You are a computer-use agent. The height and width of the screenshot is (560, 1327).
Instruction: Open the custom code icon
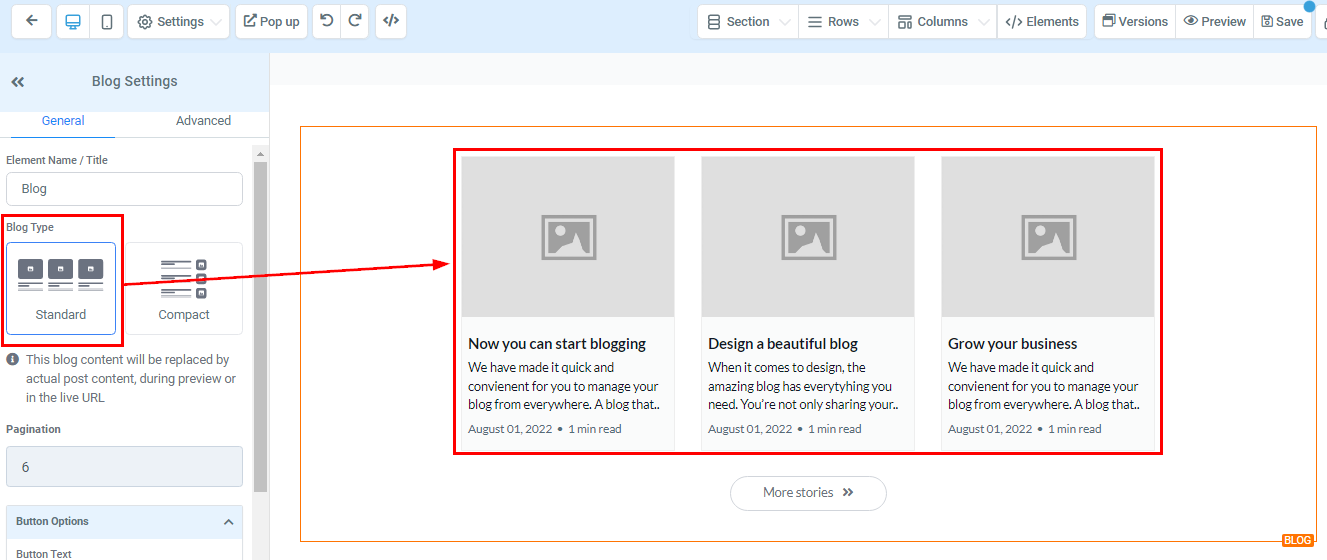point(391,21)
